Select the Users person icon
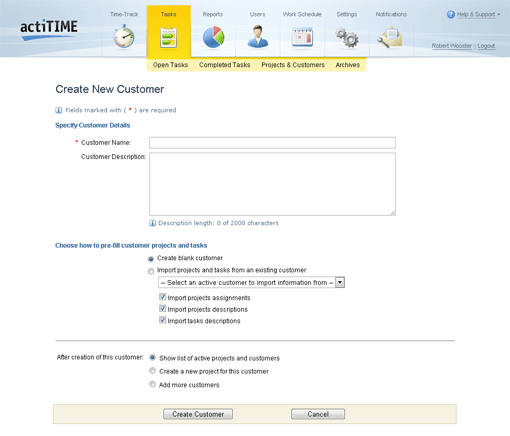The height and width of the screenshot is (436, 510). (258, 36)
